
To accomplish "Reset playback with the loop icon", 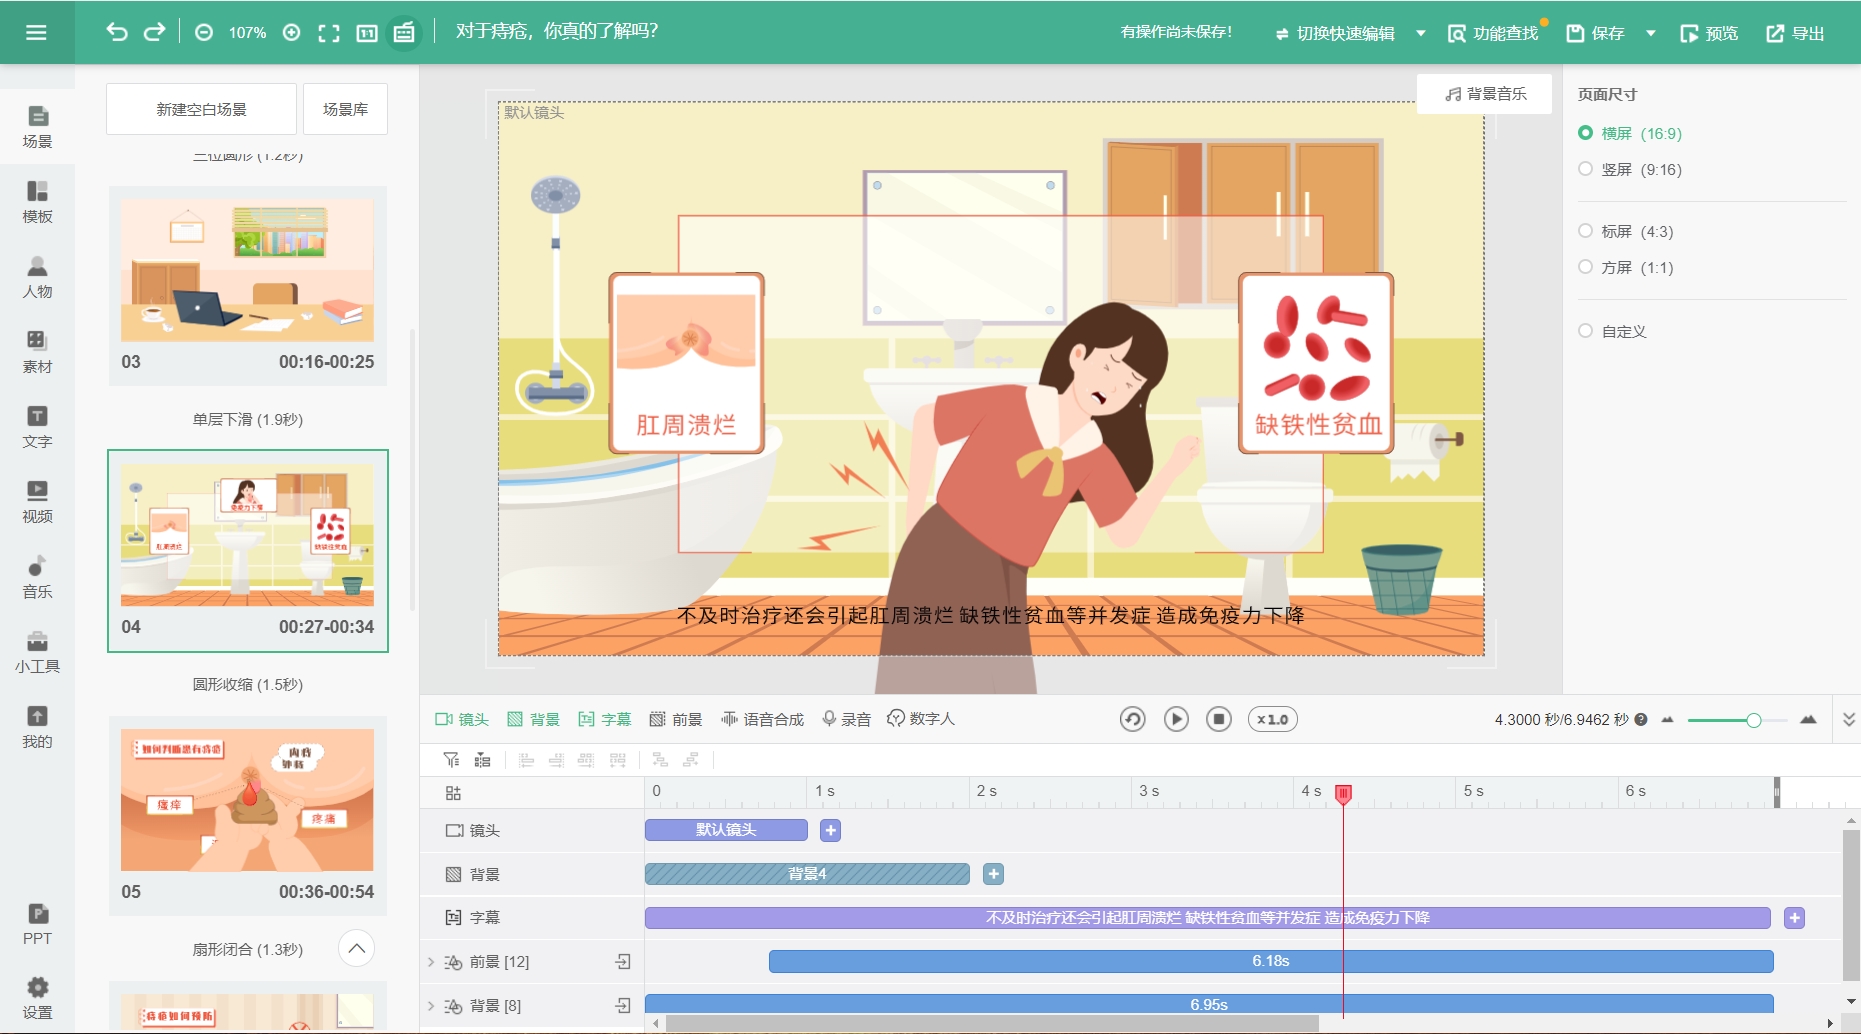I will click(1132, 719).
